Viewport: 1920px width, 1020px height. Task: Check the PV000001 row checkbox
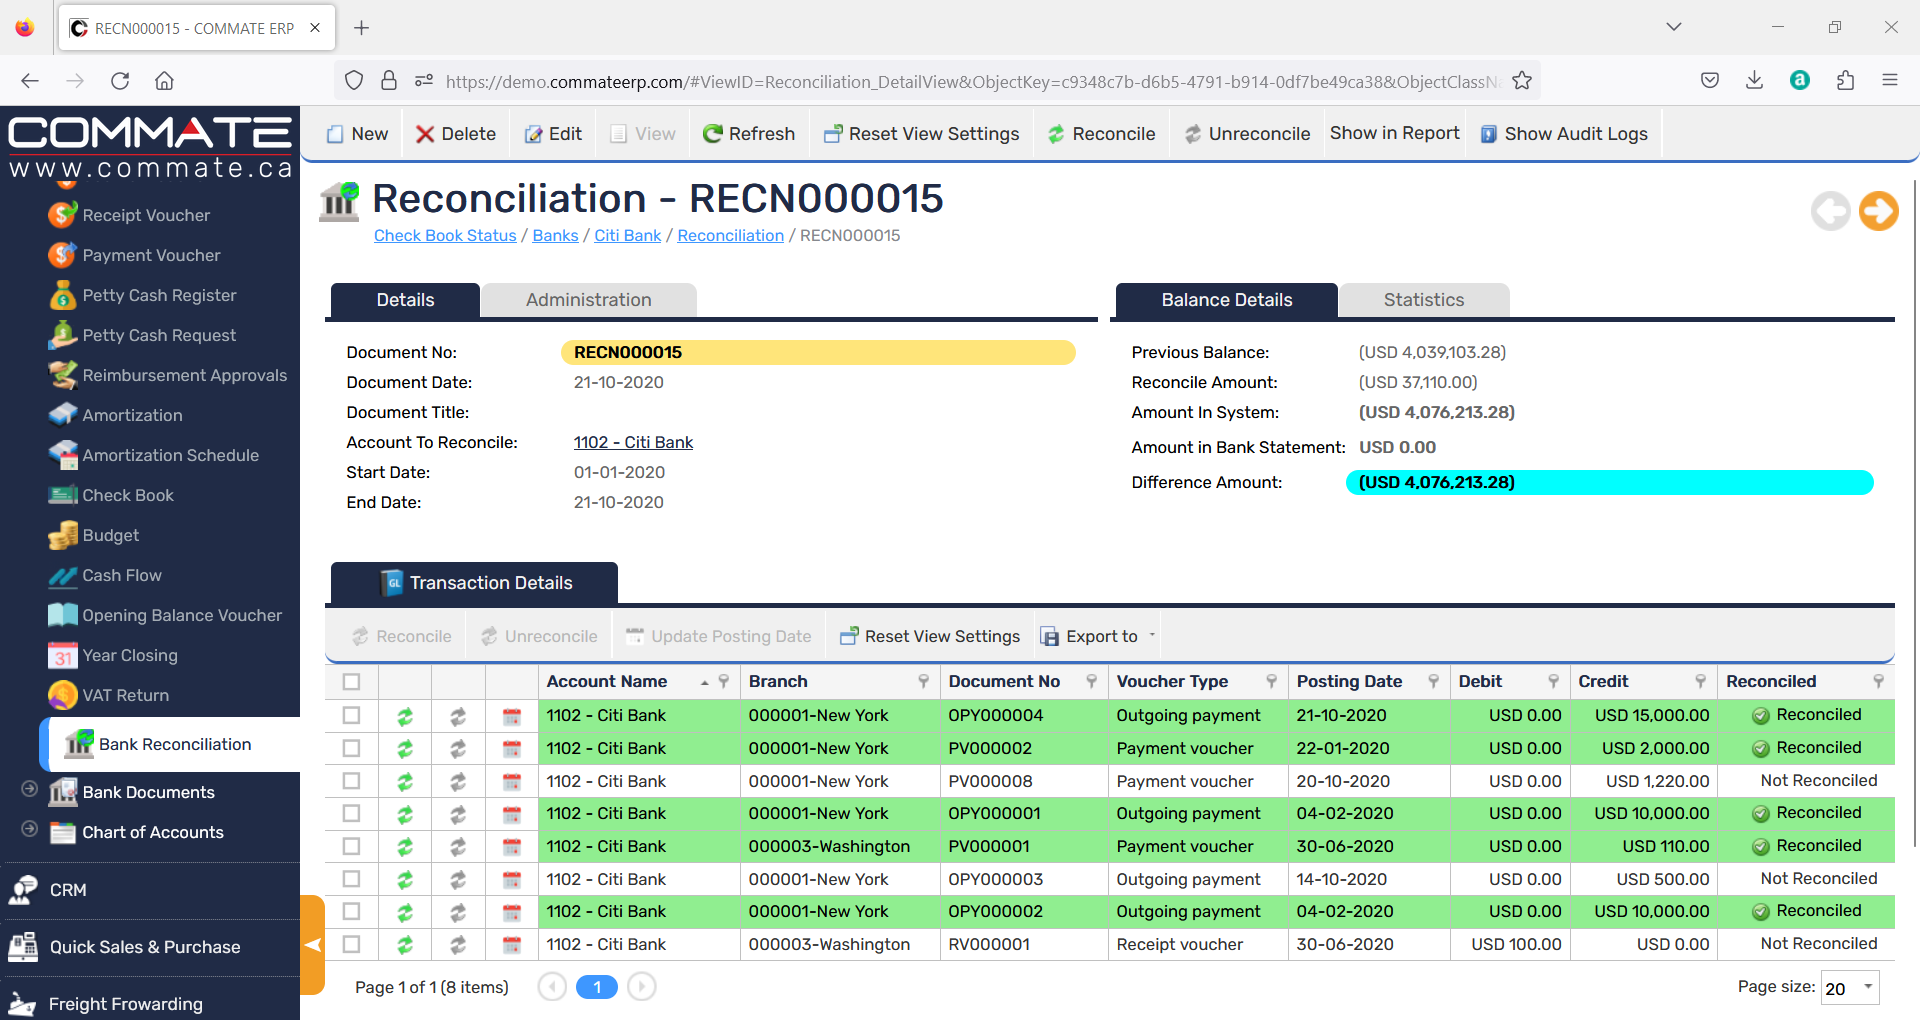351,846
